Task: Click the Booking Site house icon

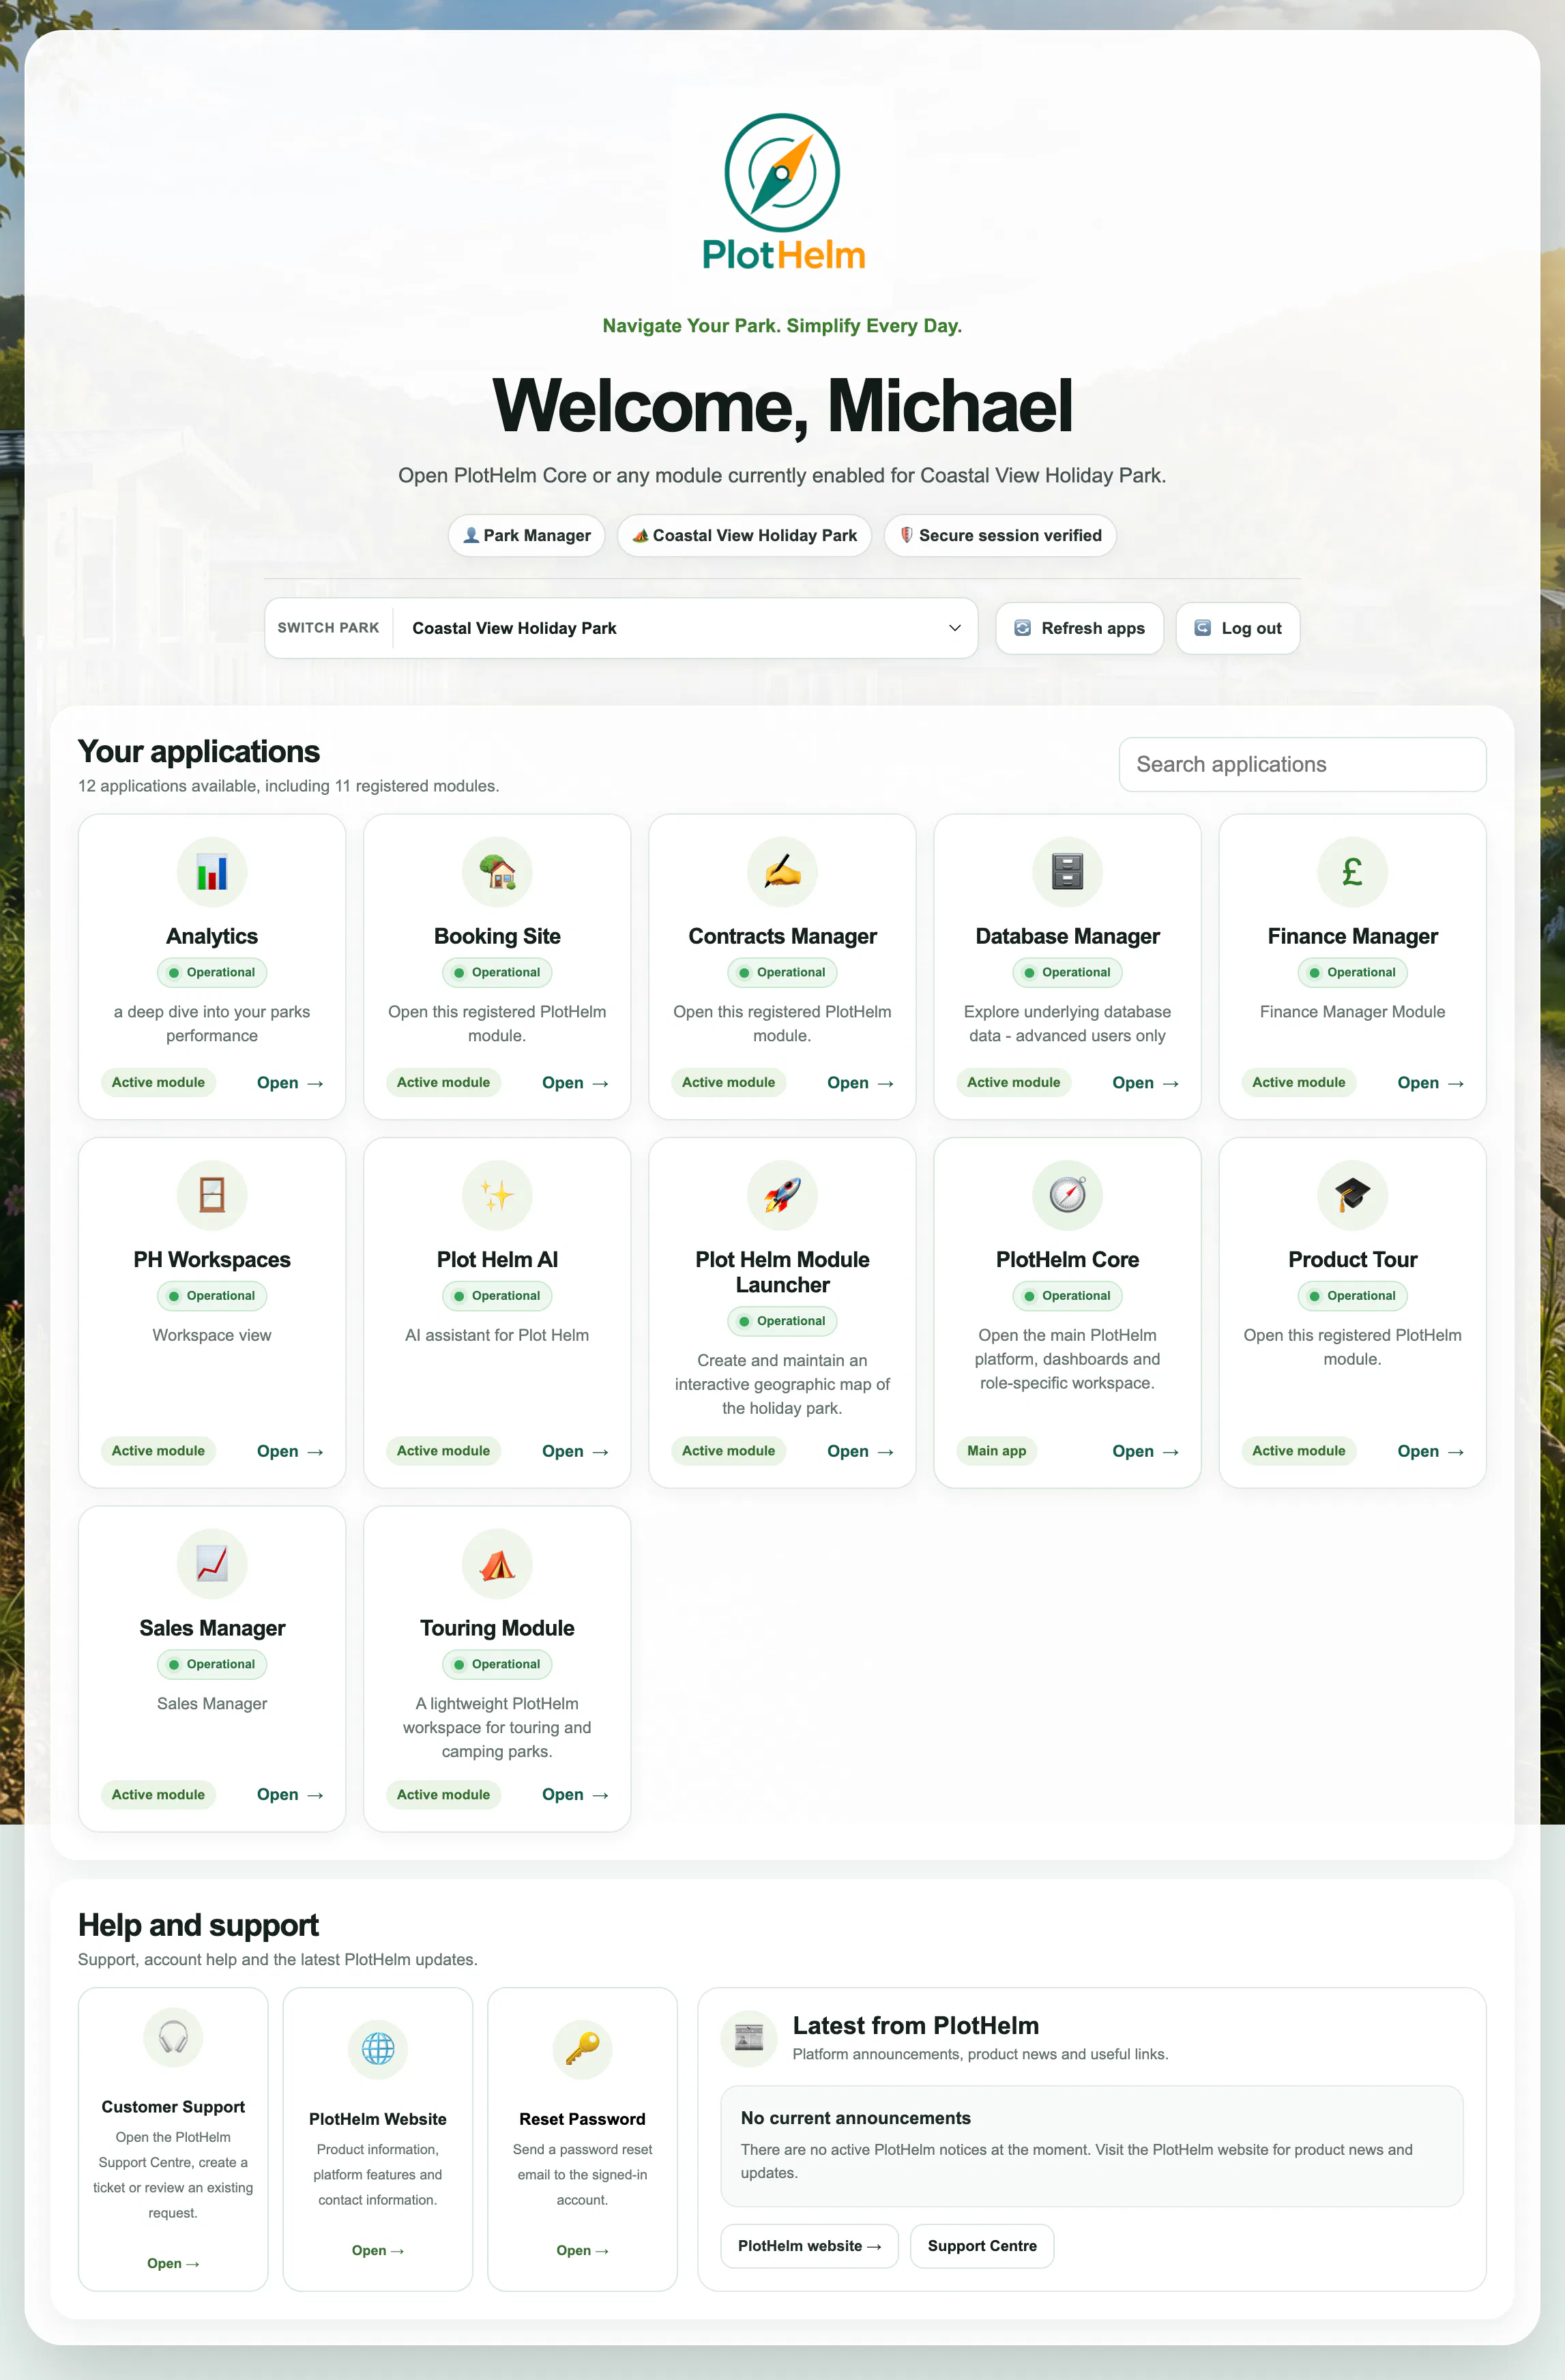Action: click(497, 872)
